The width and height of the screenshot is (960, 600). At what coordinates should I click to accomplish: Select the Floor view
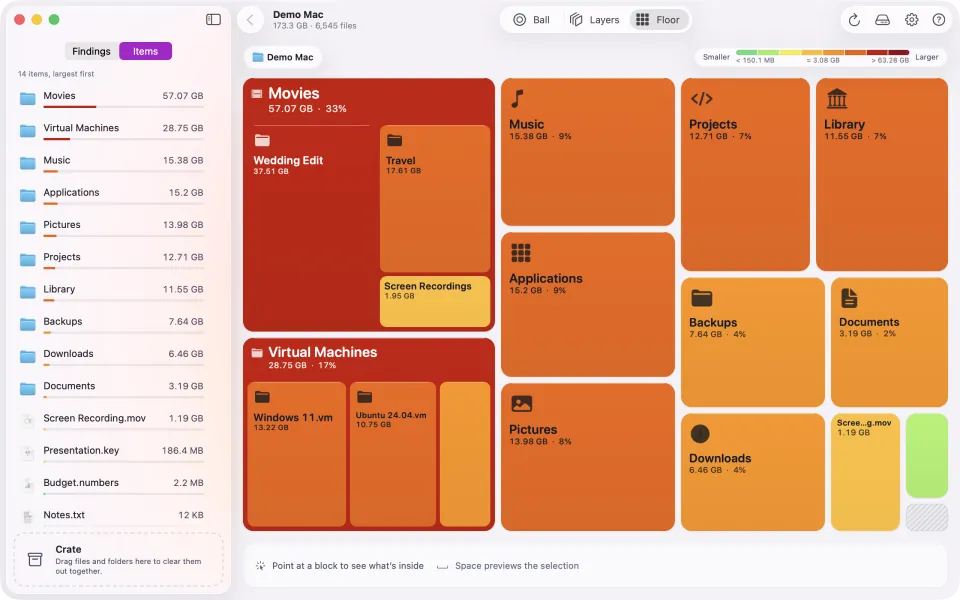point(658,20)
